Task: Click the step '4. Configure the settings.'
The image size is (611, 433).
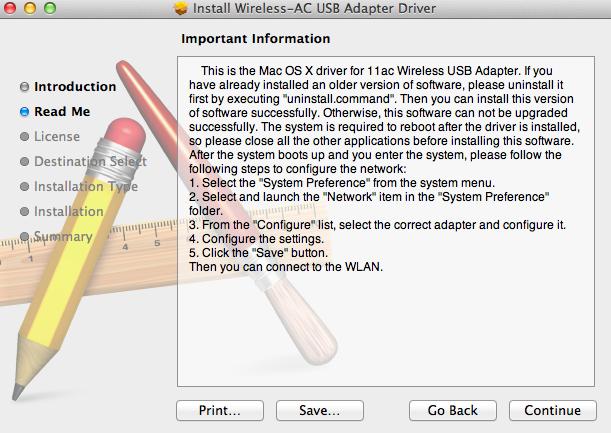Action: (x=256, y=239)
